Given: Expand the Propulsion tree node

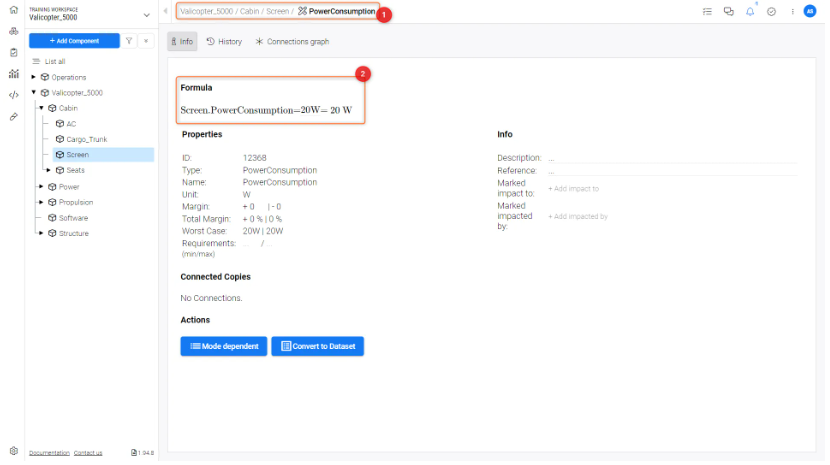Looking at the screenshot, I should [41, 203].
